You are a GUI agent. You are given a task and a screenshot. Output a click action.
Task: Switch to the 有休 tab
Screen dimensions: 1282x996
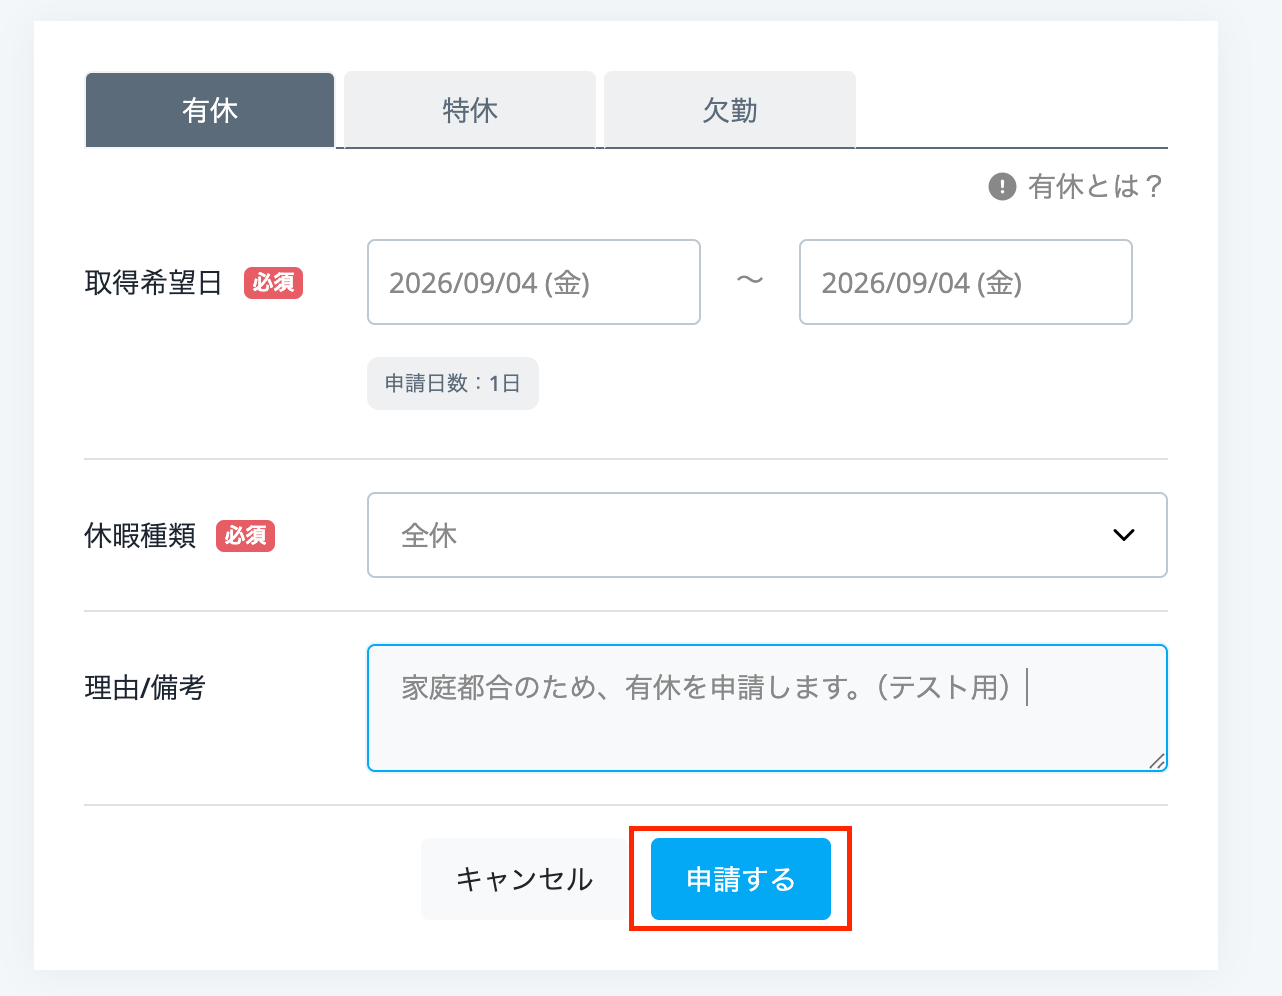click(210, 110)
